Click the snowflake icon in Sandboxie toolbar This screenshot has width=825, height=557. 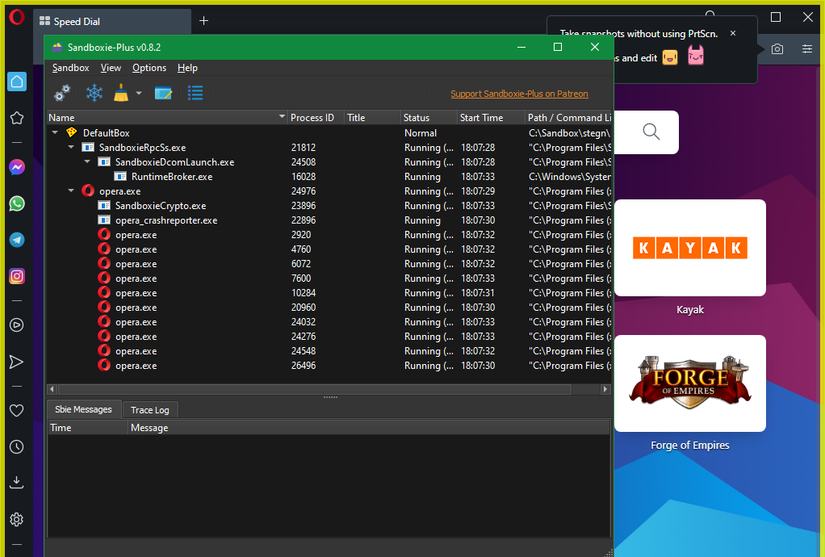(x=94, y=93)
